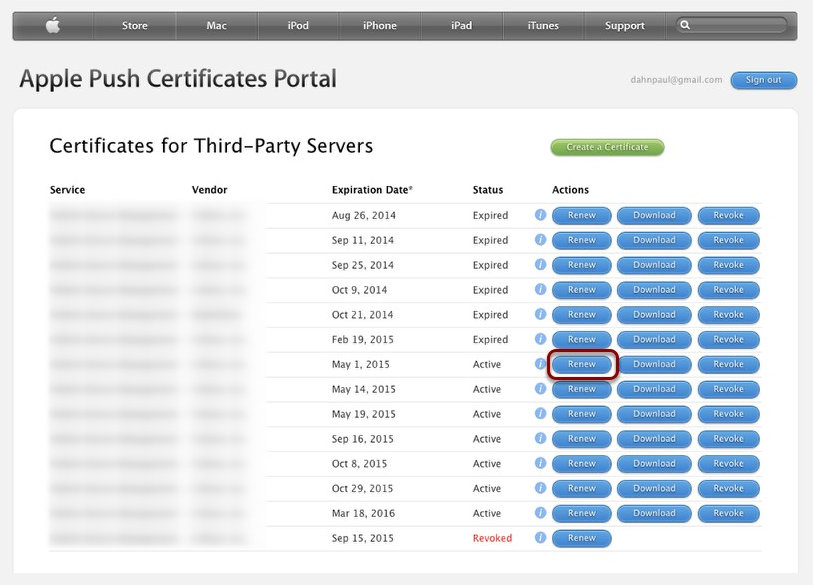Open info icon for Oct 8, 2015 certificate

pos(540,463)
